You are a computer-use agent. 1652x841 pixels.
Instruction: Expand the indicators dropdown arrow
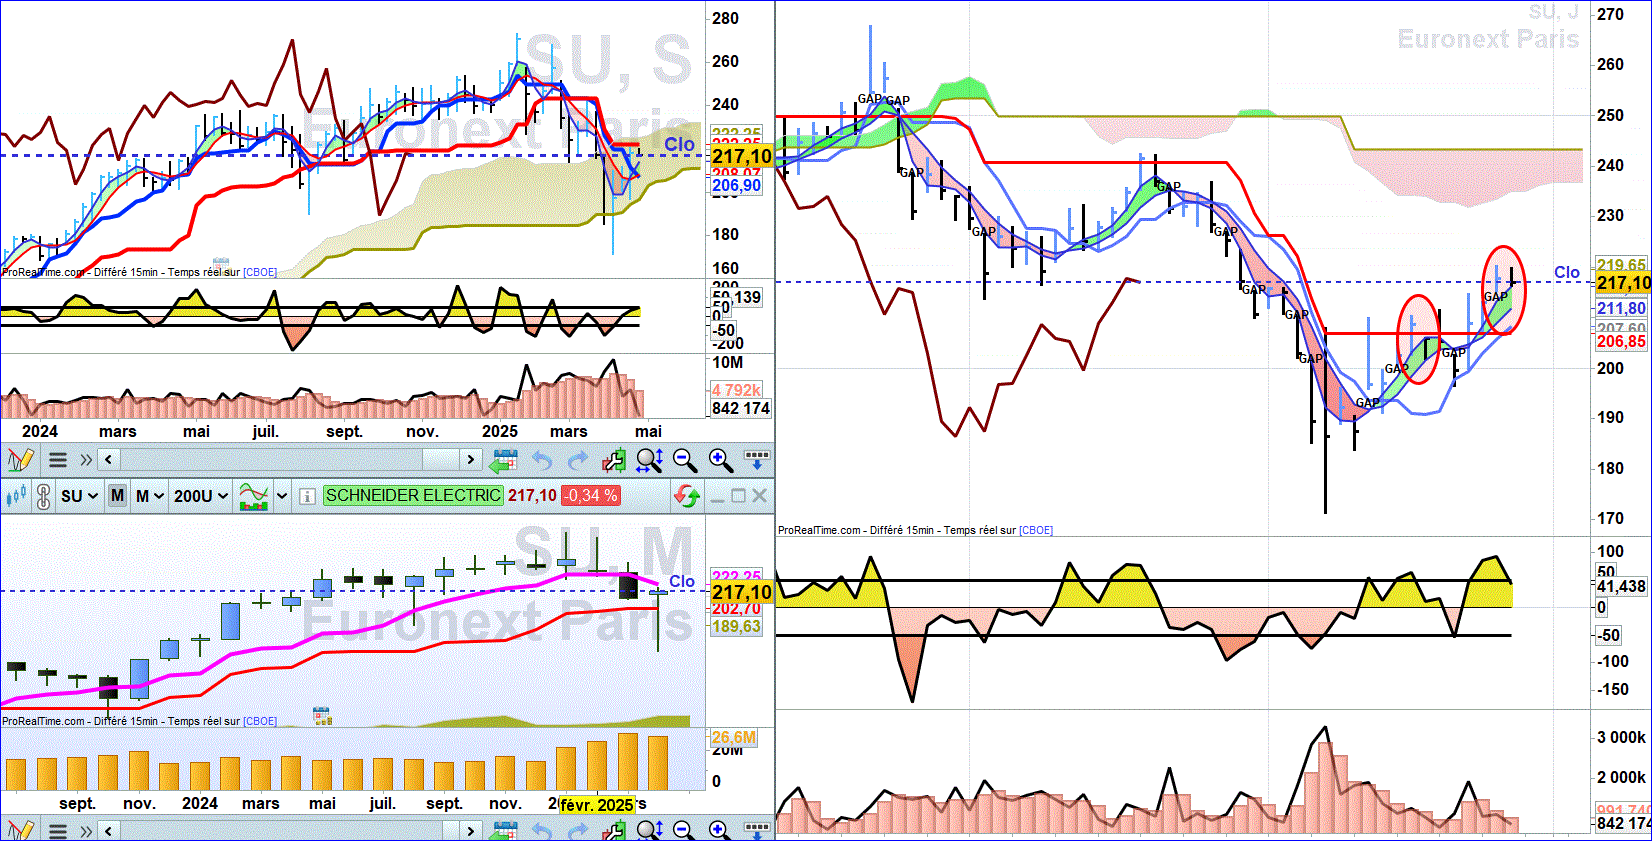point(282,496)
